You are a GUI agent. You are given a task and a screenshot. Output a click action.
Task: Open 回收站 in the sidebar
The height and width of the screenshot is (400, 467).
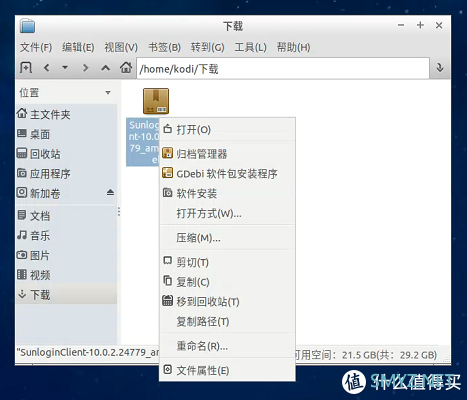(66, 154)
